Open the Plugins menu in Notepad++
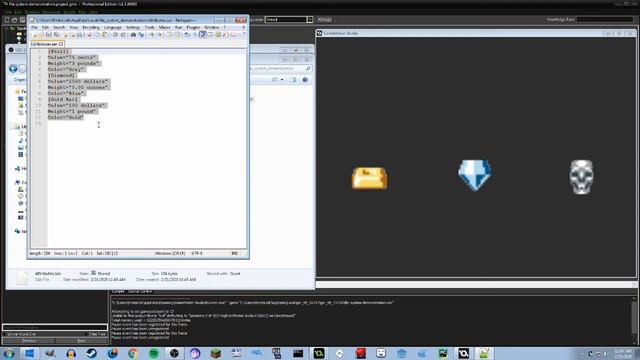 pyautogui.click(x=193, y=27)
